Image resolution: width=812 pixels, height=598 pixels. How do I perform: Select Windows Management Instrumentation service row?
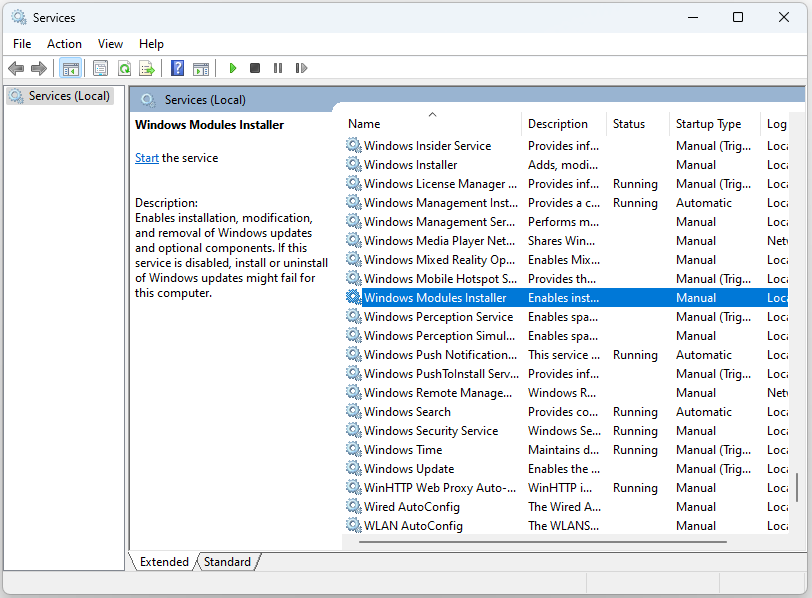click(566, 203)
